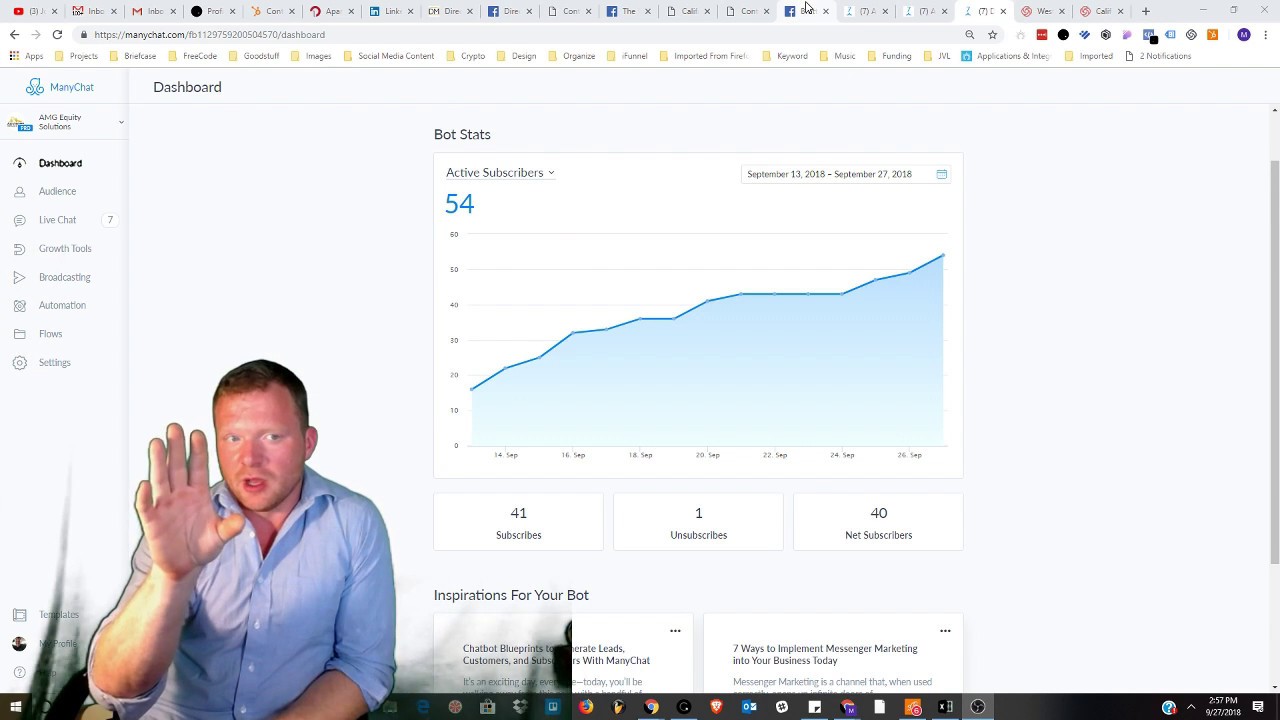Viewport: 1280px width, 720px height.
Task: Open options menu on 7 Ways card
Action: pyautogui.click(x=945, y=631)
